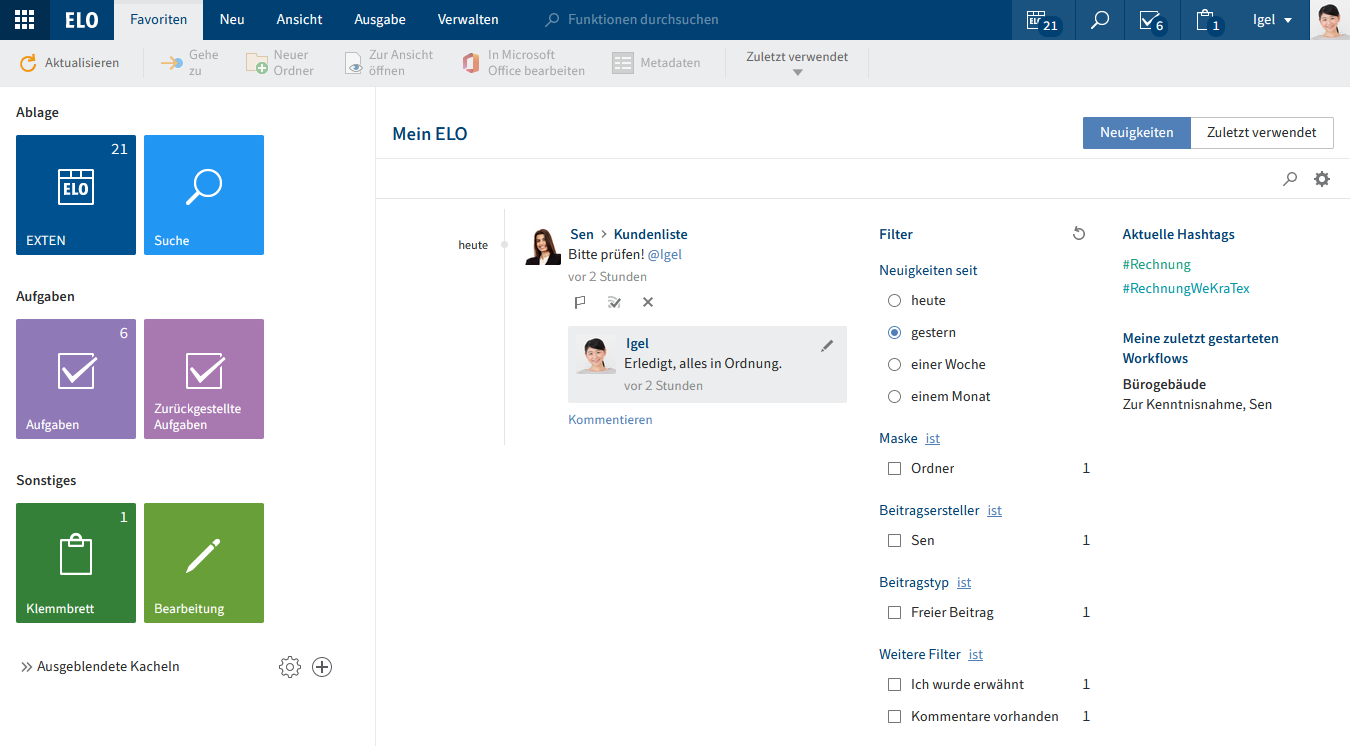Select the 'heute' radio button
This screenshot has width=1350, height=746.
(x=895, y=301)
